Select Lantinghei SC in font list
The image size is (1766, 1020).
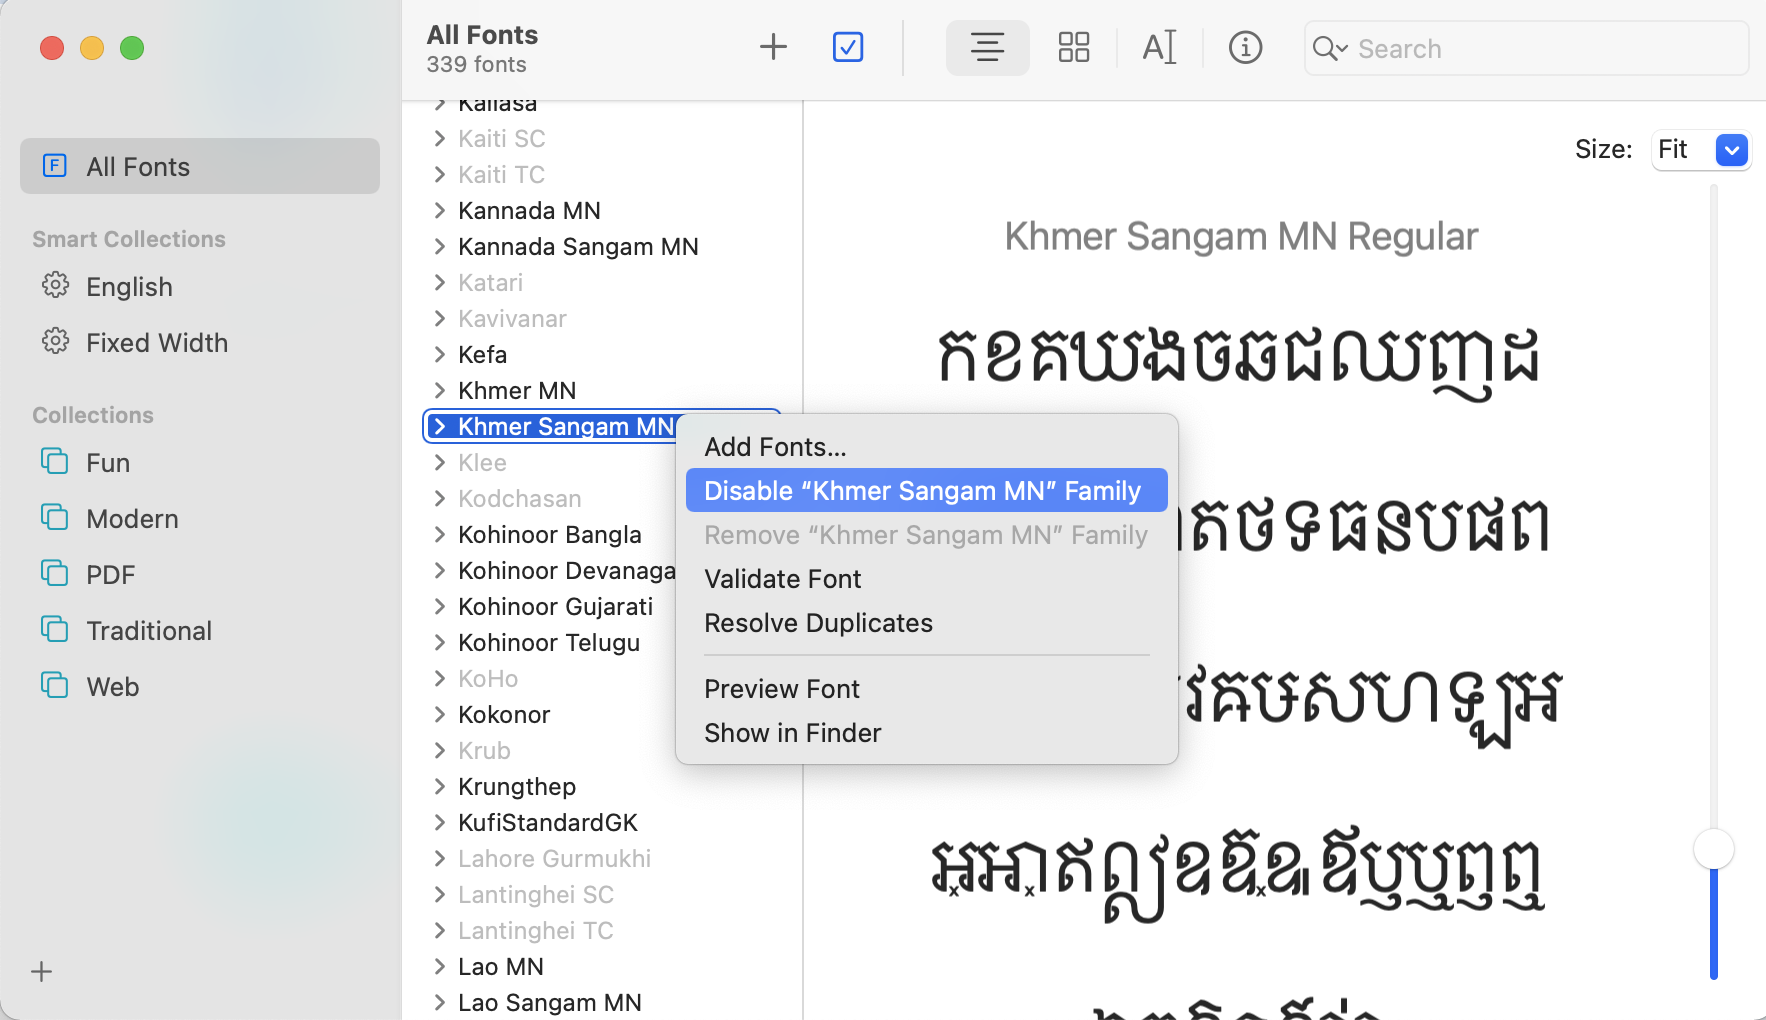(x=536, y=895)
